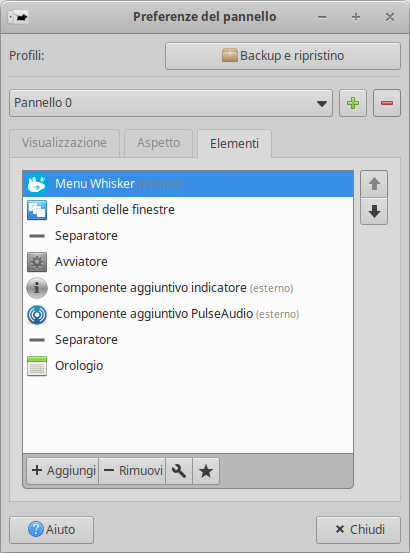Click the star about-item icon

click(206, 471)
